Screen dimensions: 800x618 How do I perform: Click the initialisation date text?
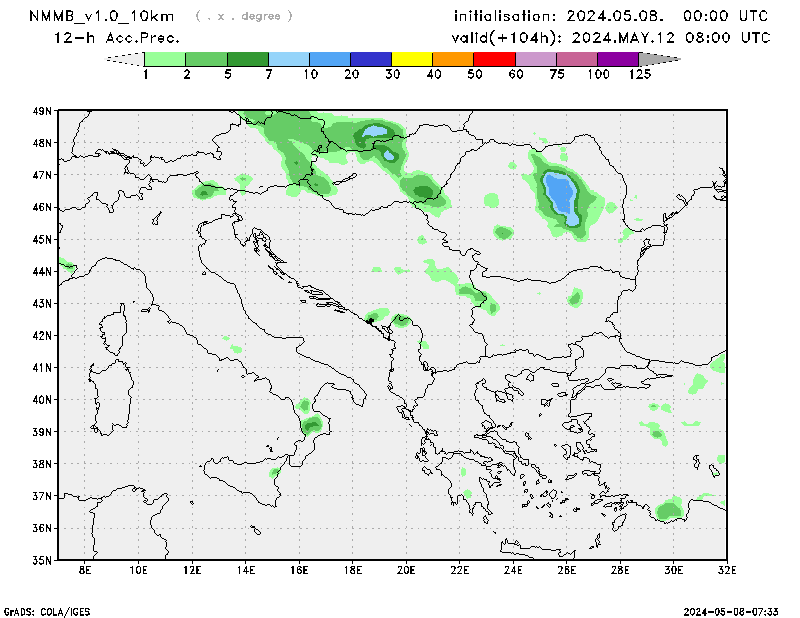pos(611,16)
